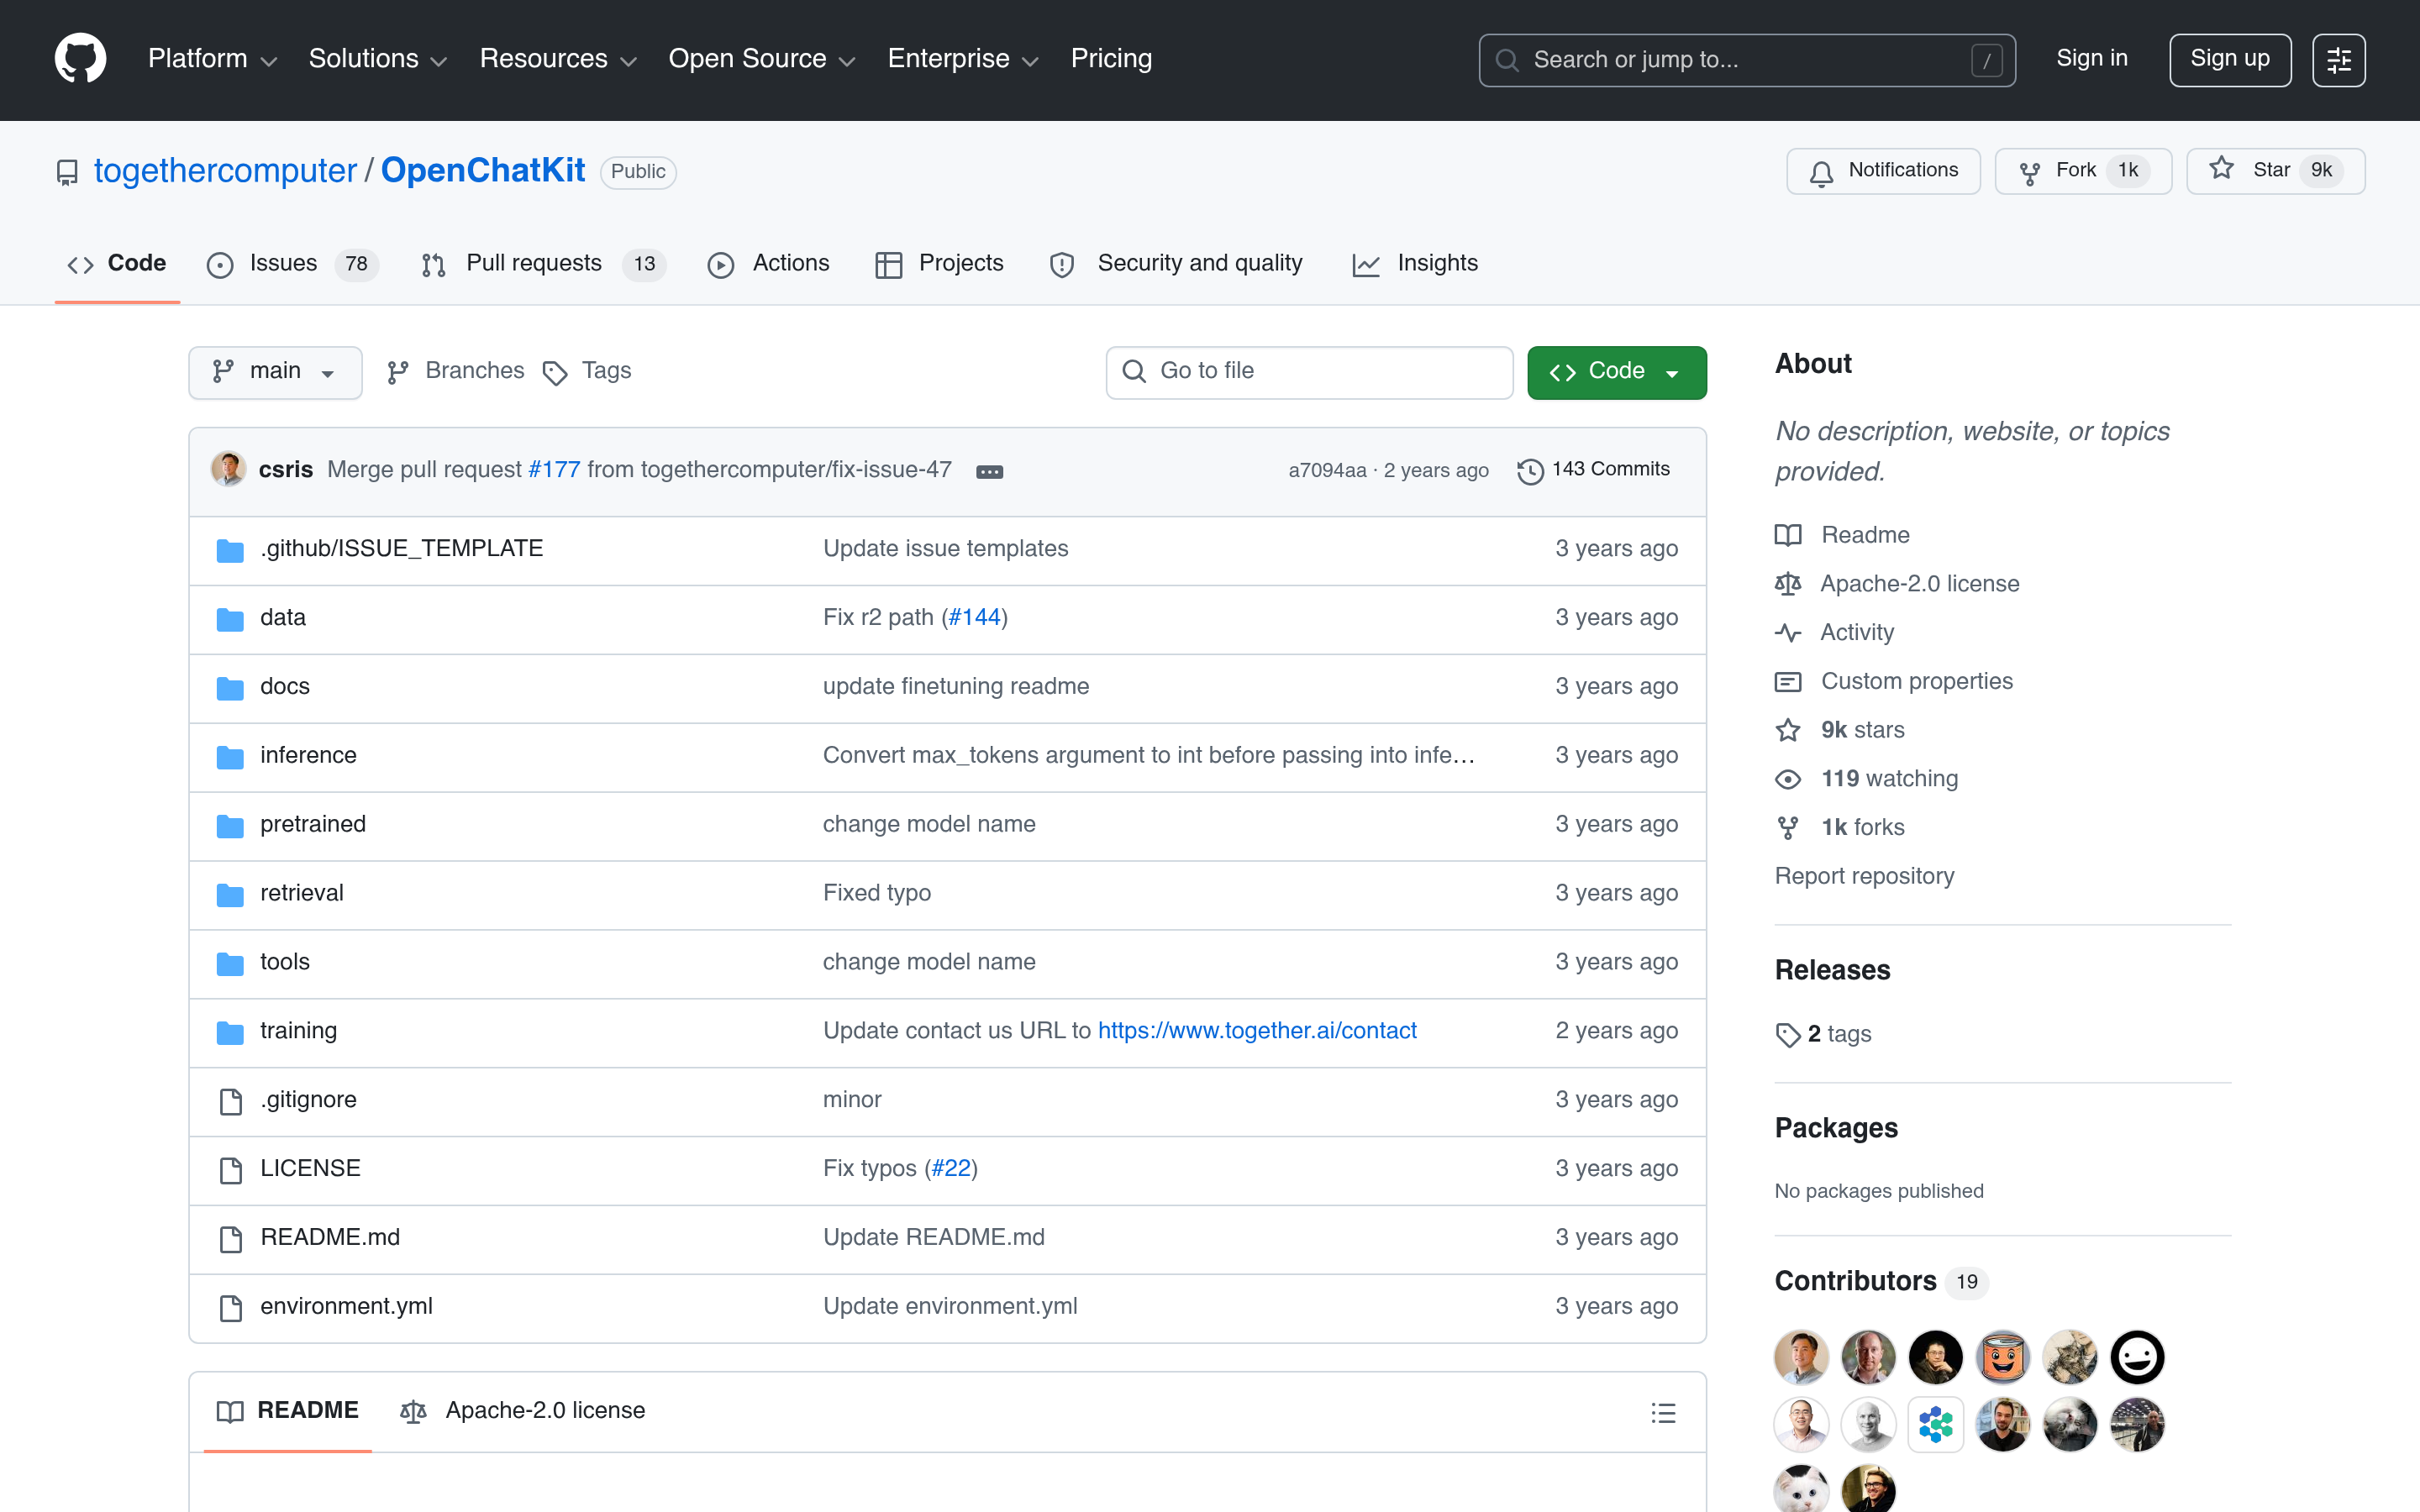Open commit hash a7094aa
The image size is (2420, 1512).
(x=1327, y=471)
